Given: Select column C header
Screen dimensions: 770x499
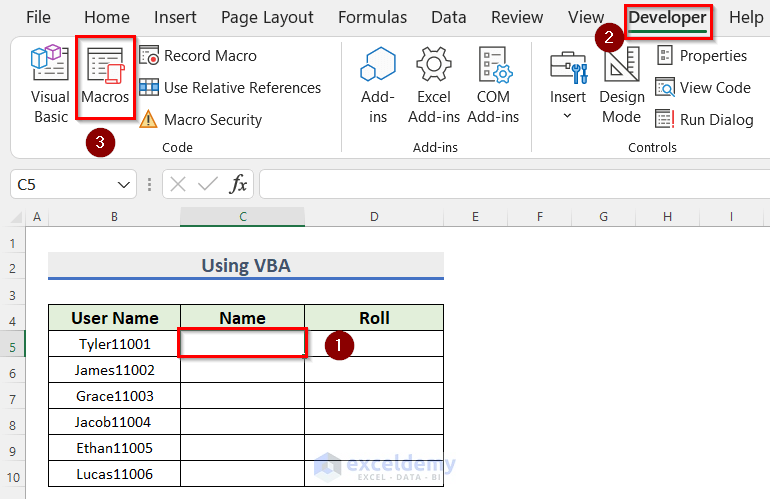Looking at the screenshot, I should point(243,217).
